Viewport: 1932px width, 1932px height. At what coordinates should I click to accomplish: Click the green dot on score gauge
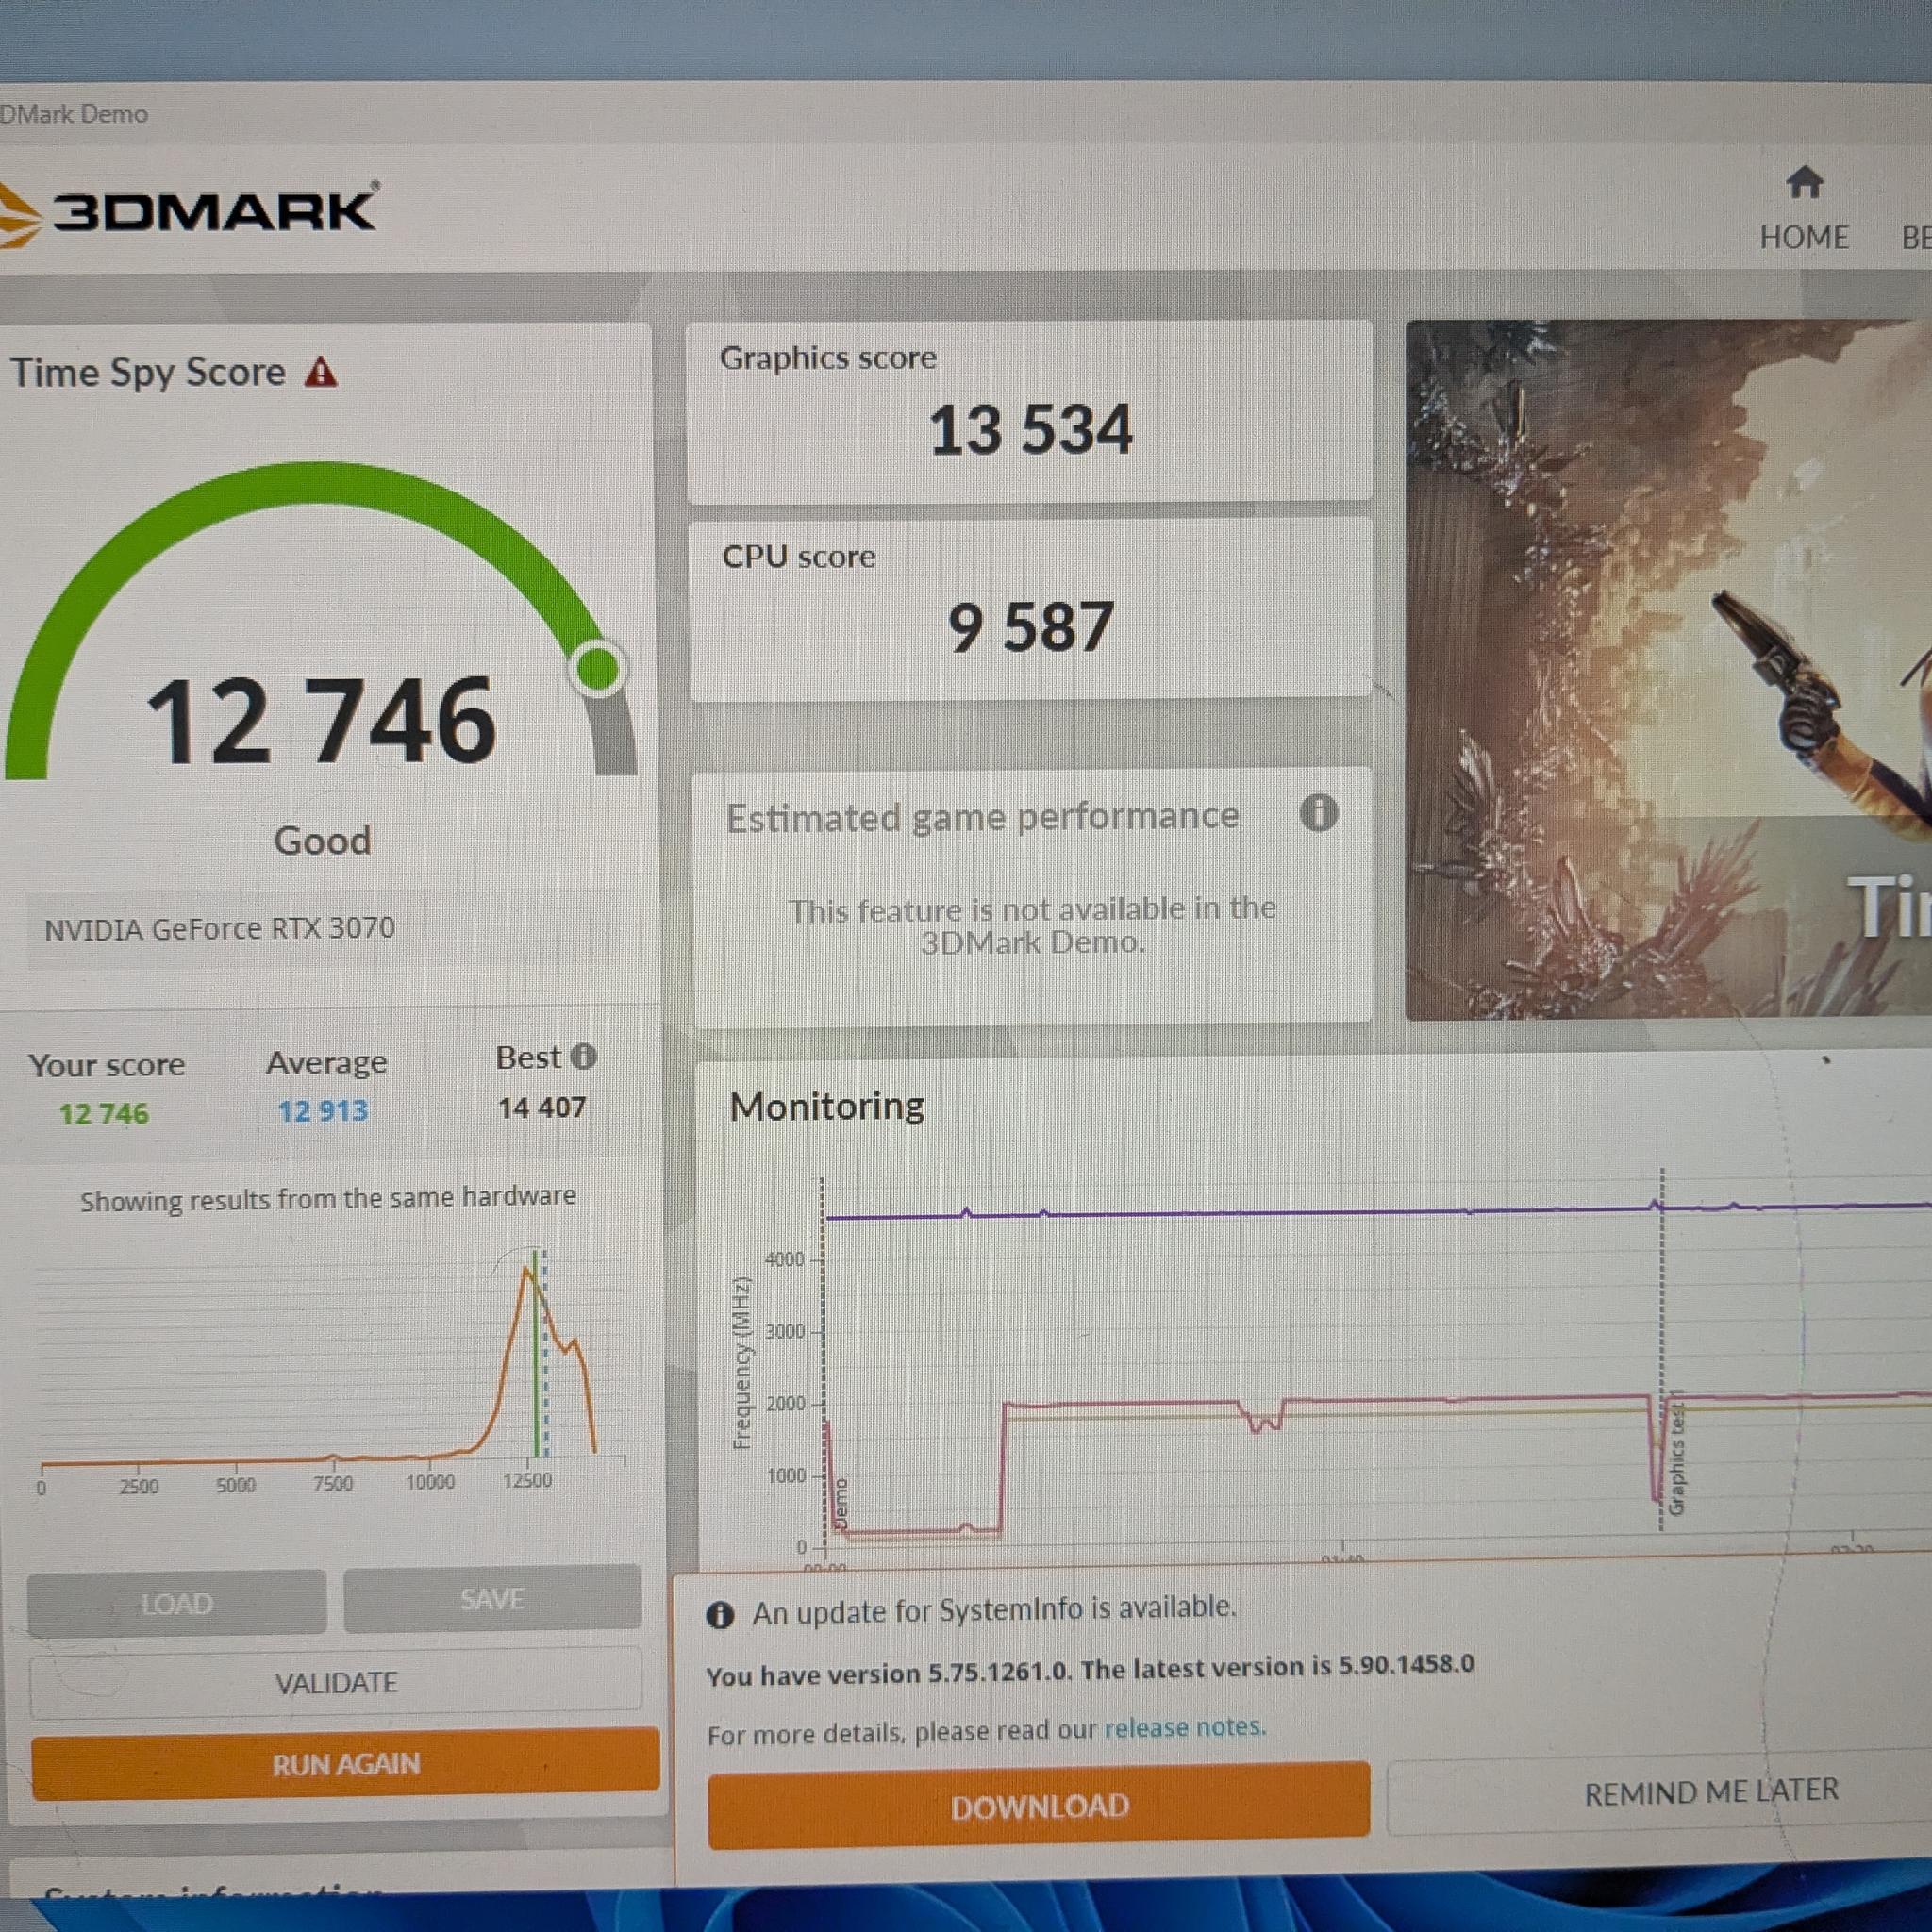(598, 668)
